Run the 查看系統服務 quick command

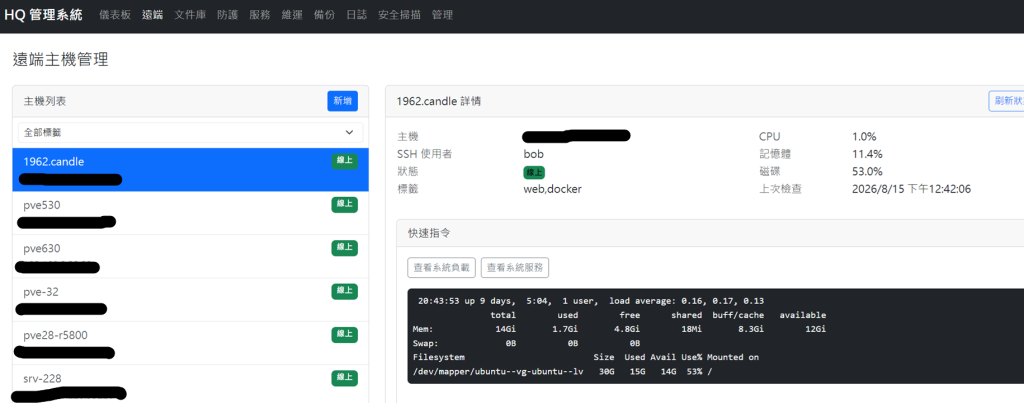515,268
